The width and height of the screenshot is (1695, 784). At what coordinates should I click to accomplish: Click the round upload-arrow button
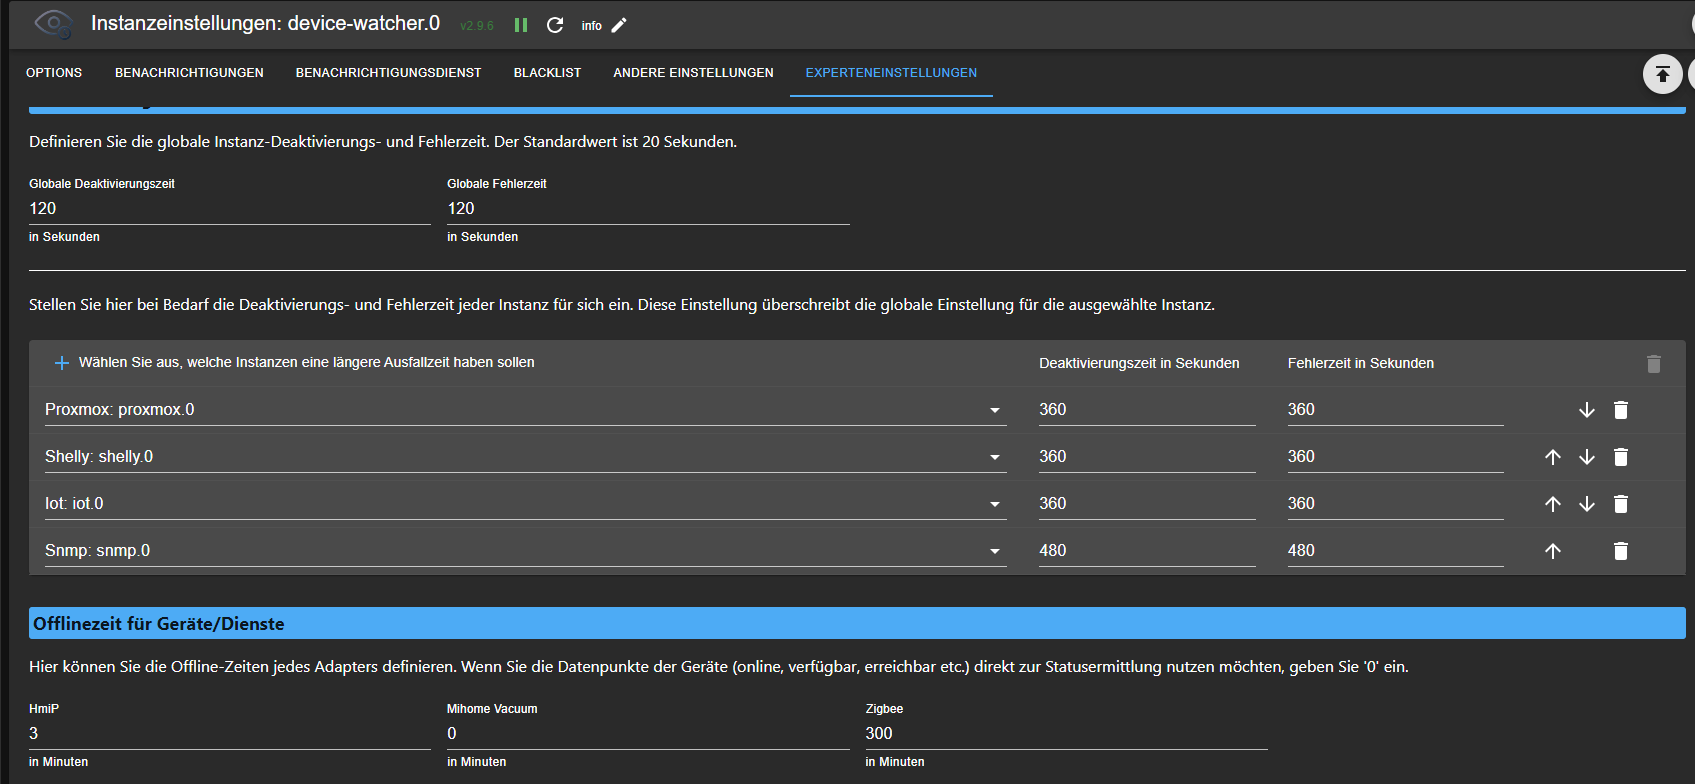coord(1662,74)
